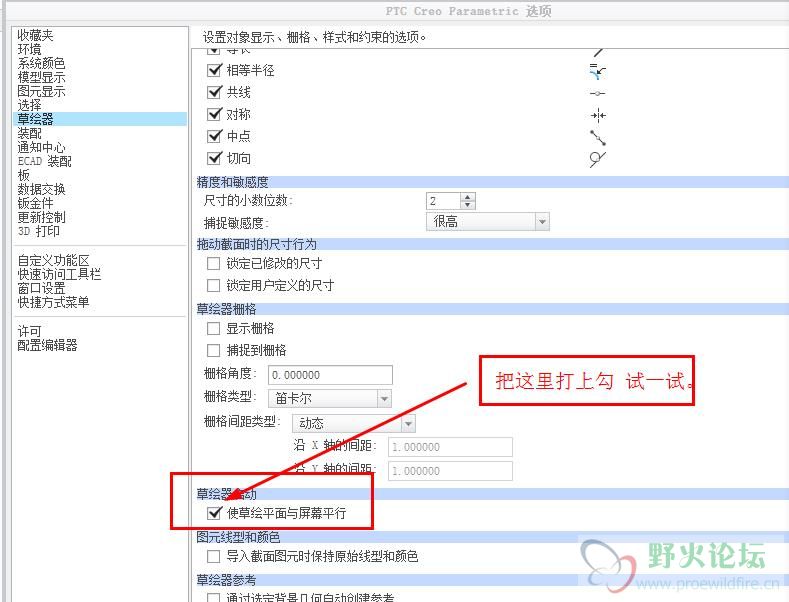The image size is (789, 602).
Task: Select 图元显示 in the category list
Action: 41,91
